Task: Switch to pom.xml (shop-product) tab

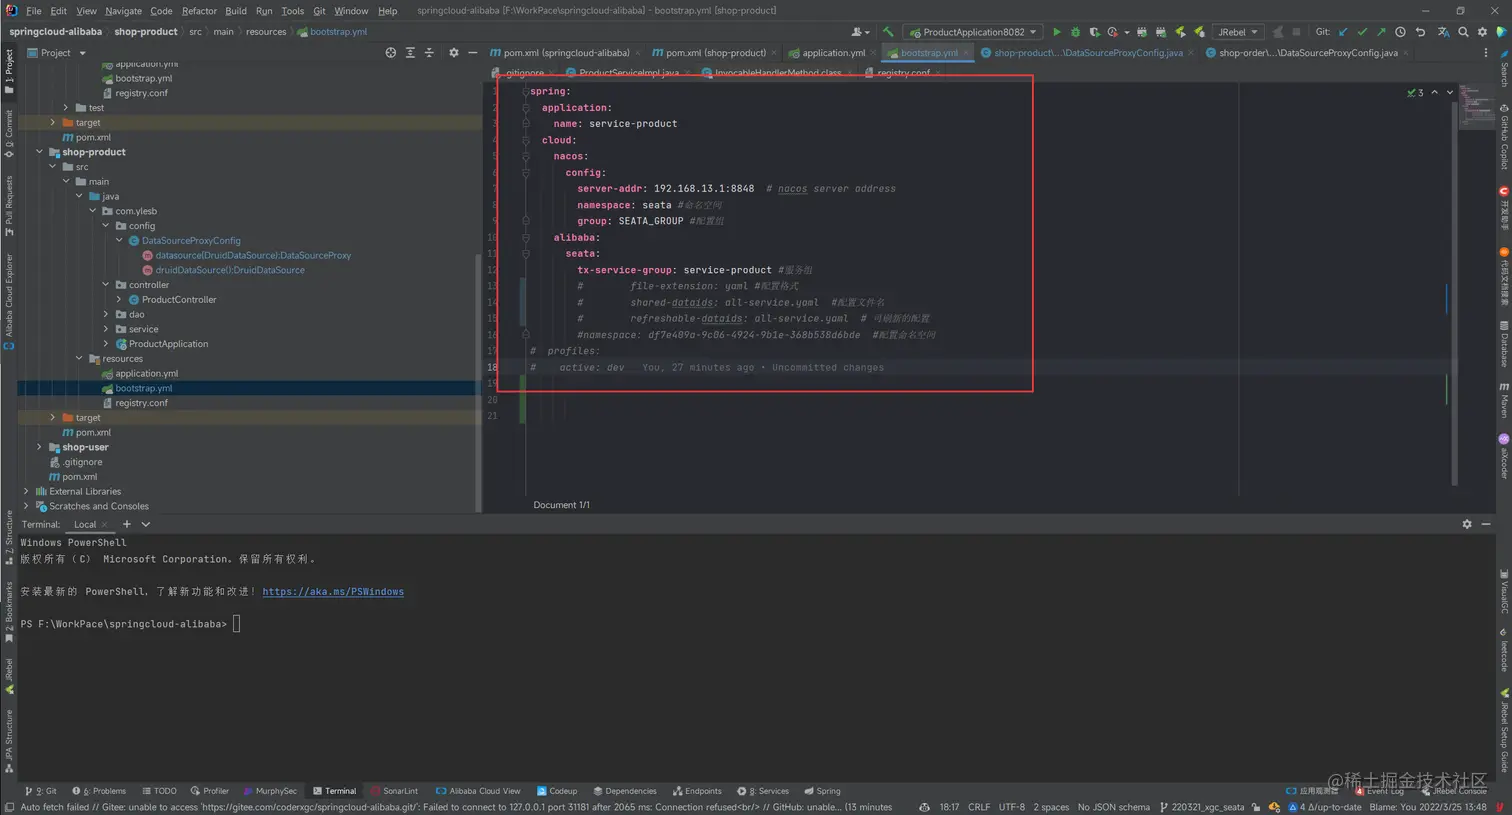Action: coord(708,53)
